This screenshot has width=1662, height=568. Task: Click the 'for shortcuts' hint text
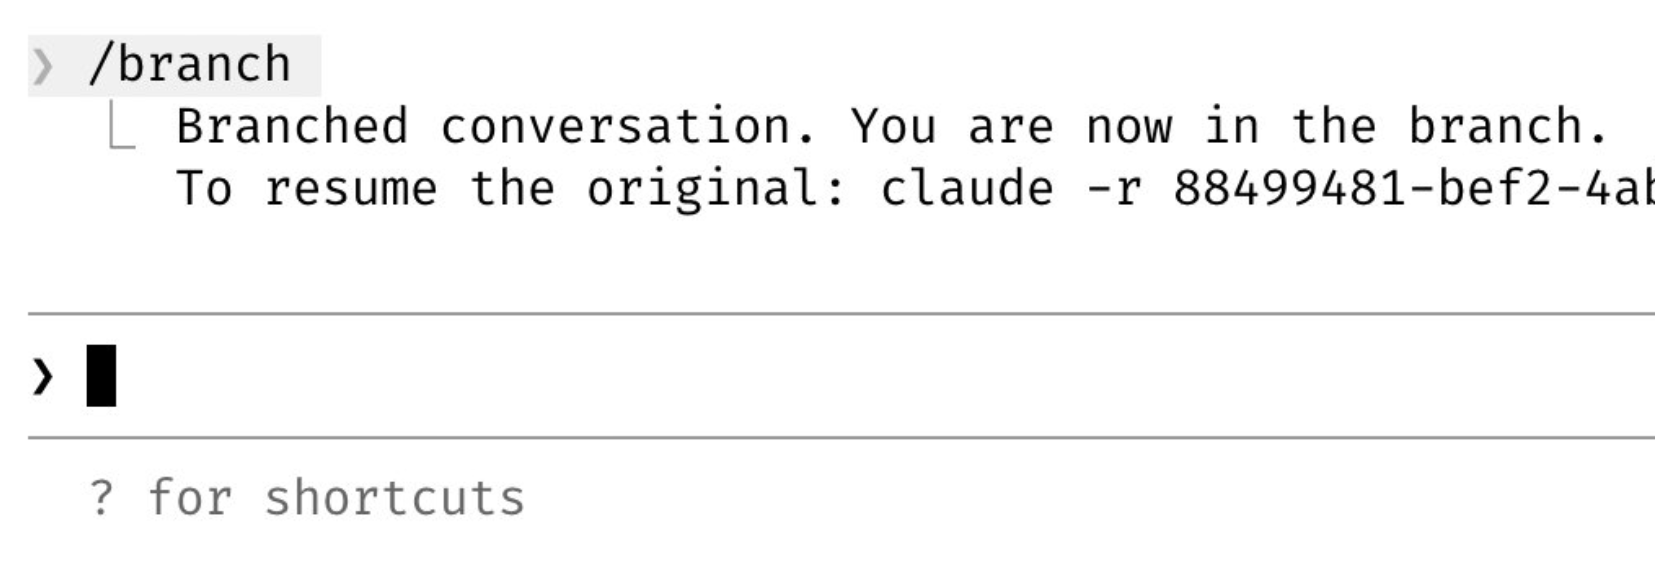(336, 498)
